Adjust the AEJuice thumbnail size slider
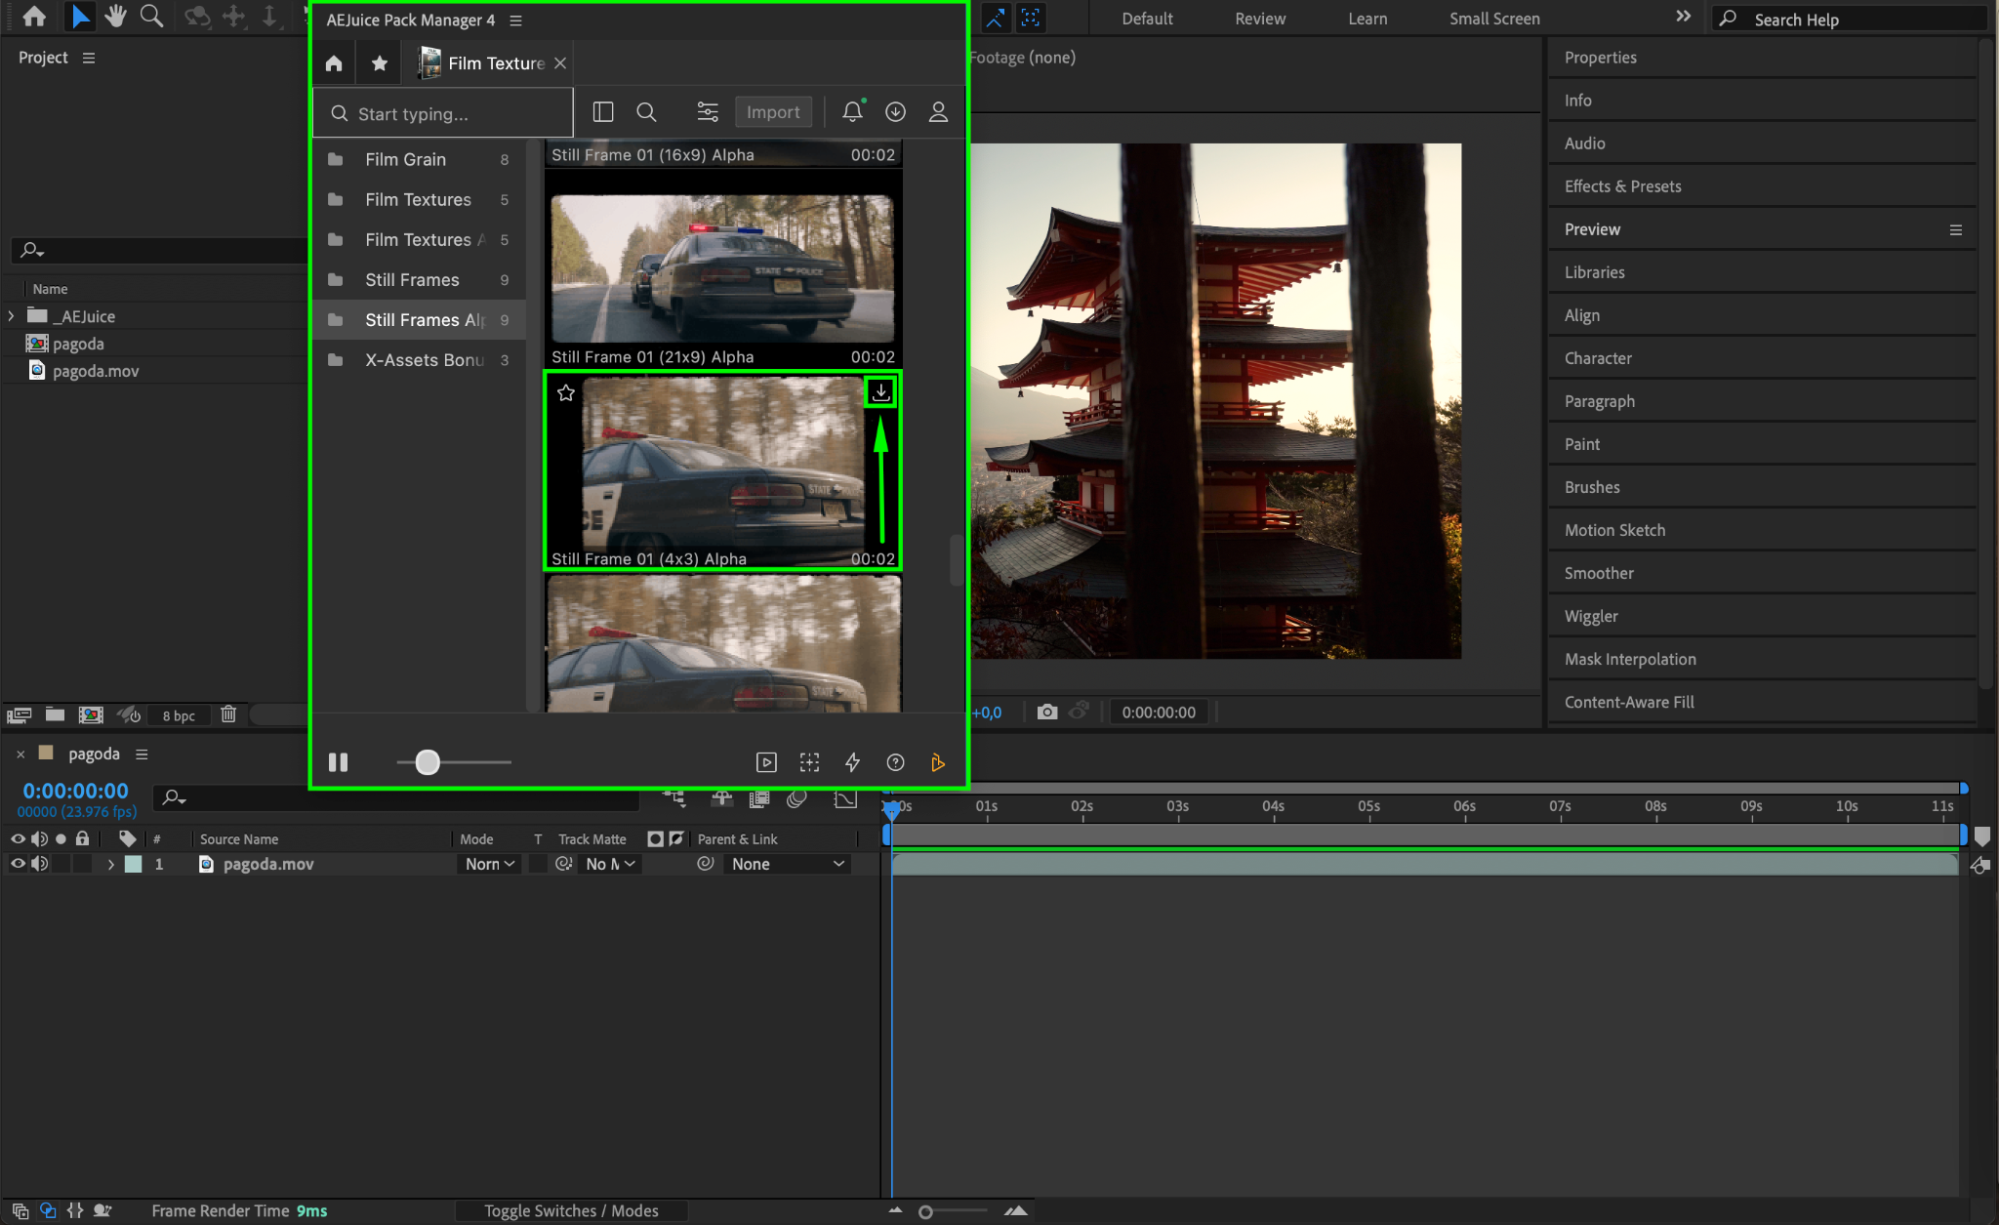 (x=427, y=762)
